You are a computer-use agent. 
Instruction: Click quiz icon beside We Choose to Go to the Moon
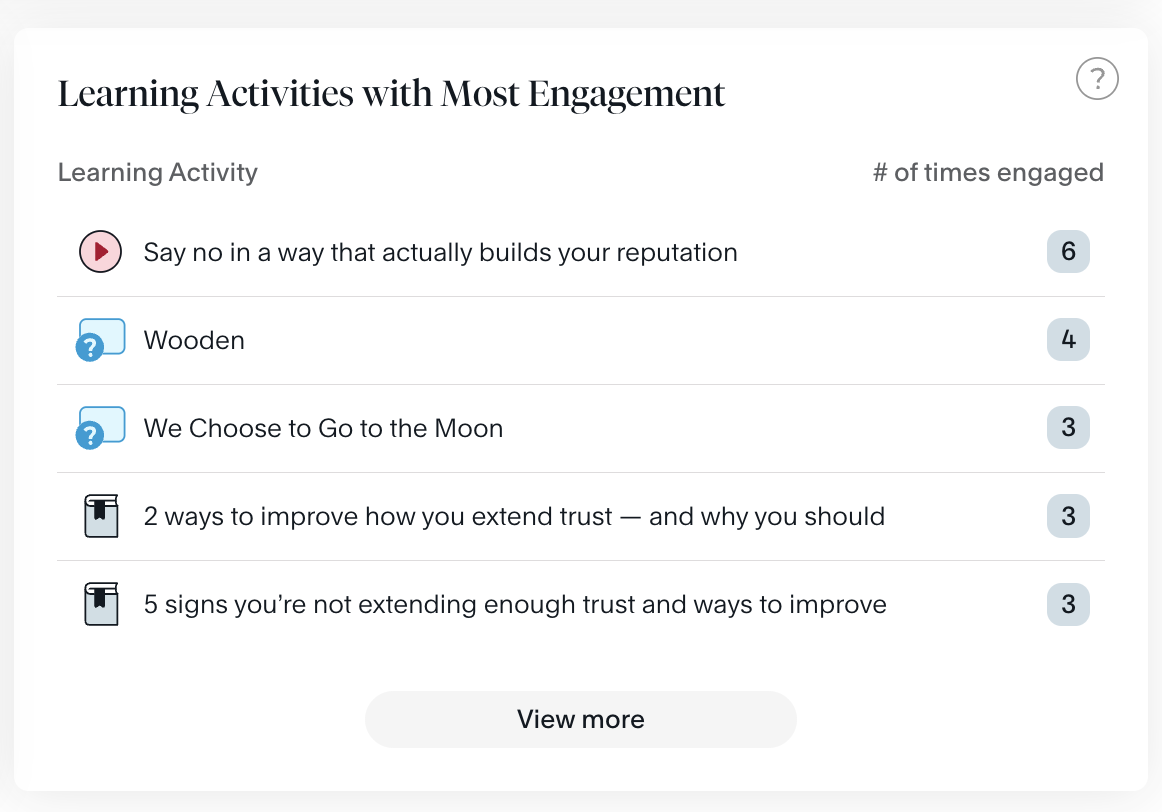101,428
